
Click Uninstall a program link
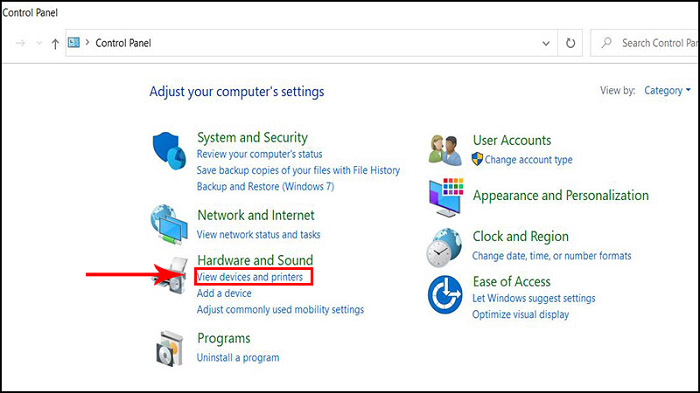coord(238,358)
